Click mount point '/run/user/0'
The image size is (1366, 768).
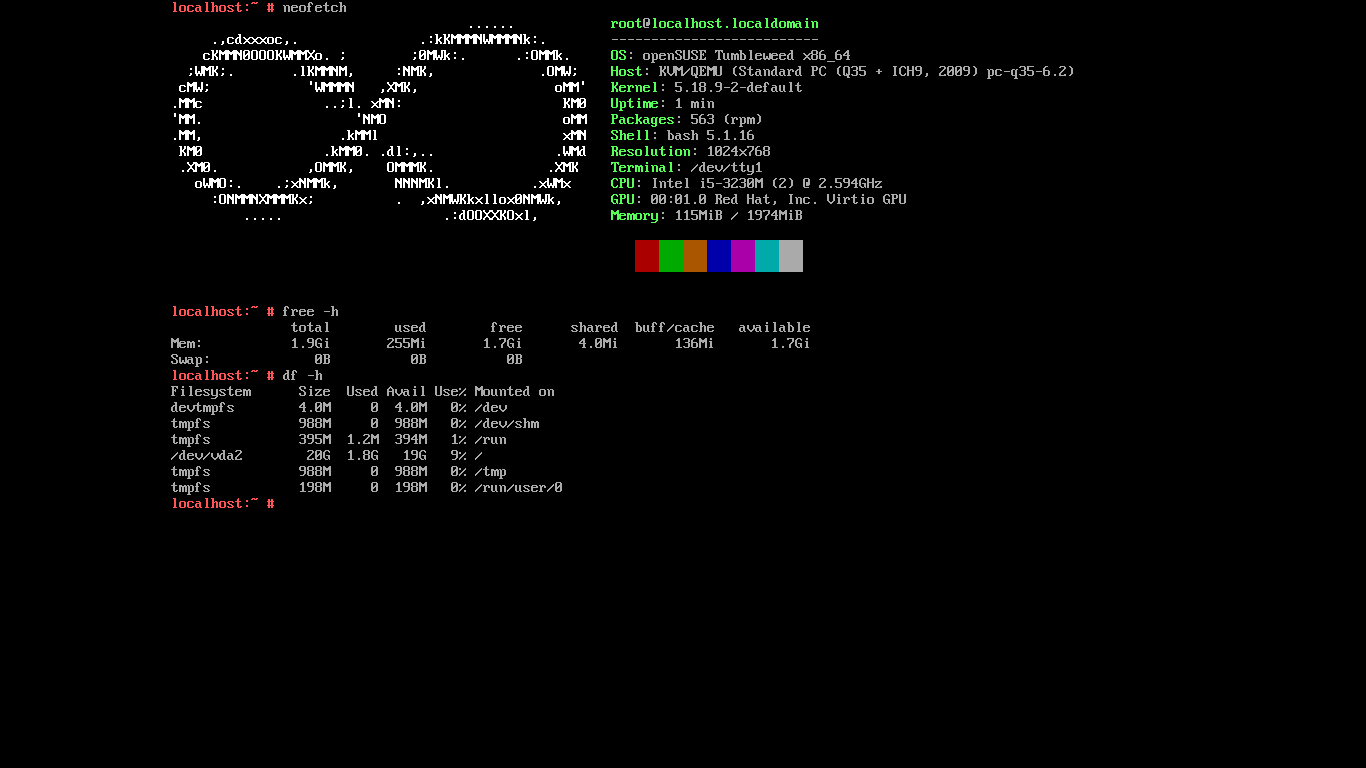[519, 488]
